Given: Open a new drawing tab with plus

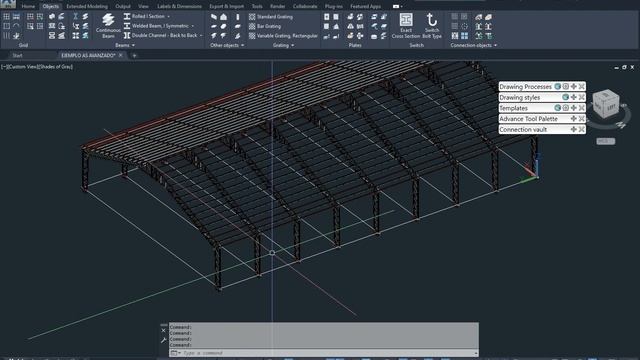Looking at the screenshot, I should coord(134,56).
